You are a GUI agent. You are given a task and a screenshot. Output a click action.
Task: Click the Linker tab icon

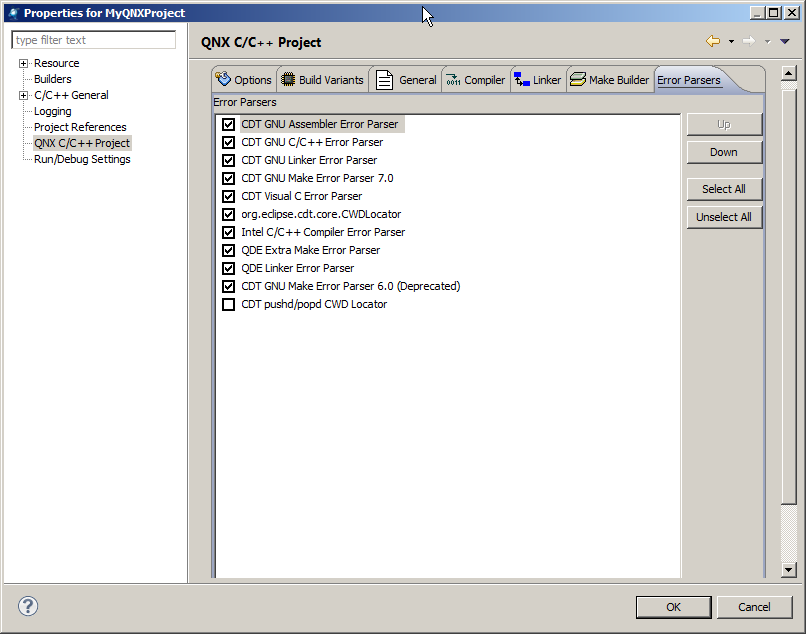pyautogui.click(x=521, y=80)
